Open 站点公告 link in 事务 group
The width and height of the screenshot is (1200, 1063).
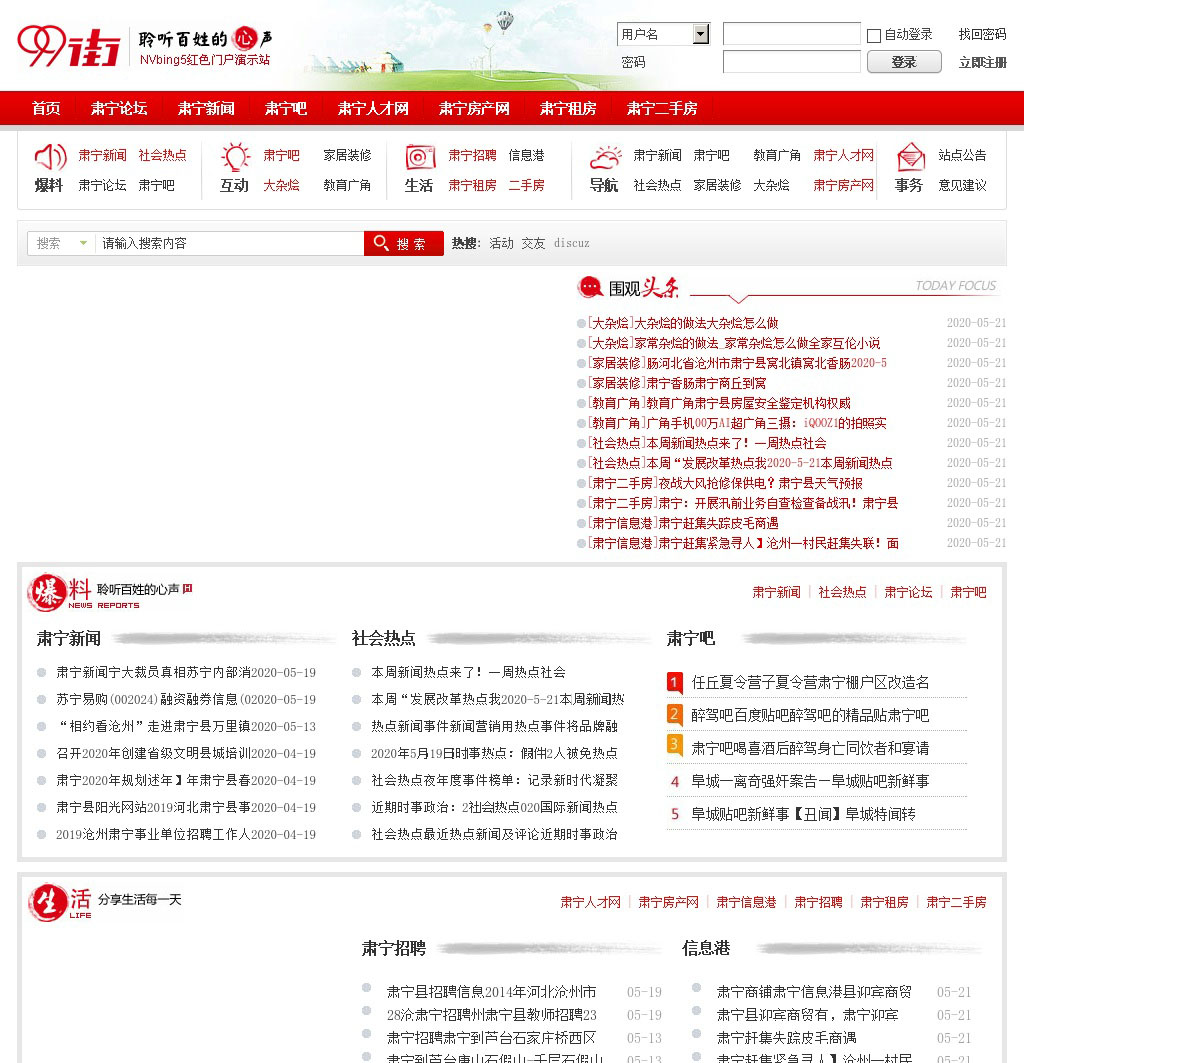point(962,155)
